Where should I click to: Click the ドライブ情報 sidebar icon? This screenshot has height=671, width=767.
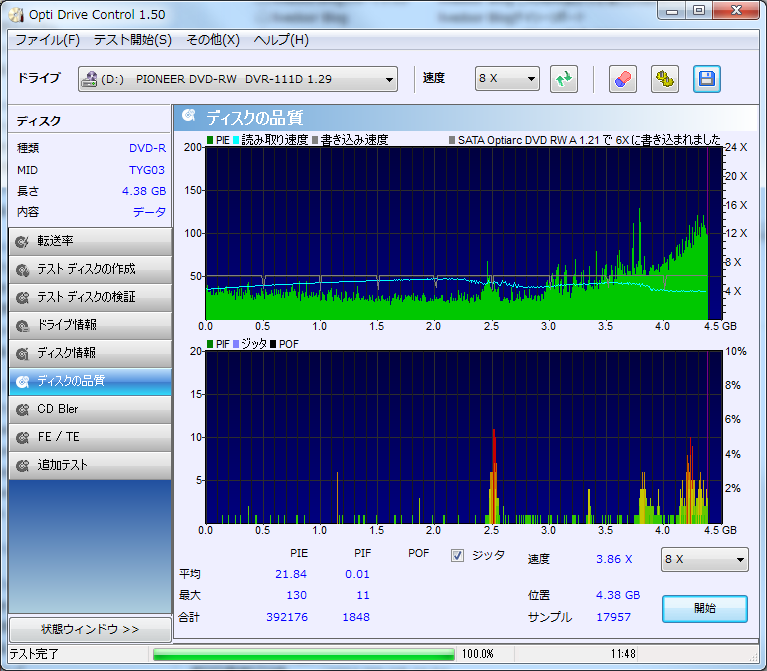(22, 325)
